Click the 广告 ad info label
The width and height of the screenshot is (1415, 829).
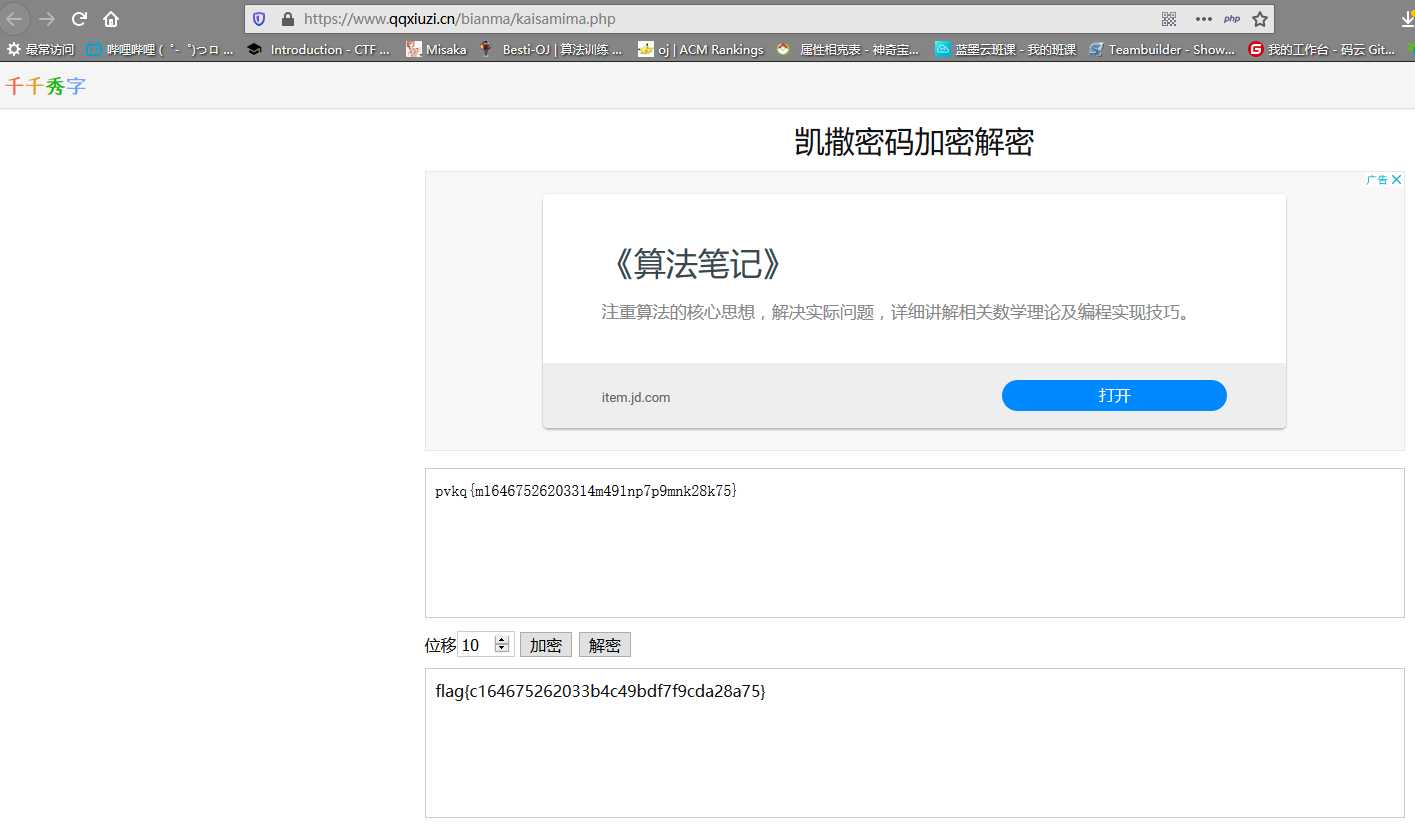(x=1377, y=180)
